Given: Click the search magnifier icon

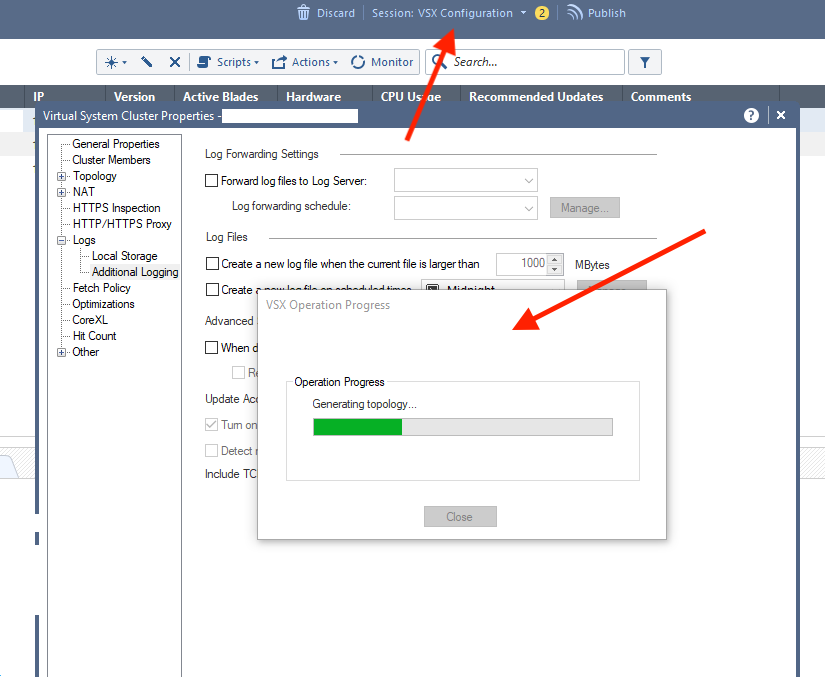Looking at the screenshot, I should click(x=438, y=62).
